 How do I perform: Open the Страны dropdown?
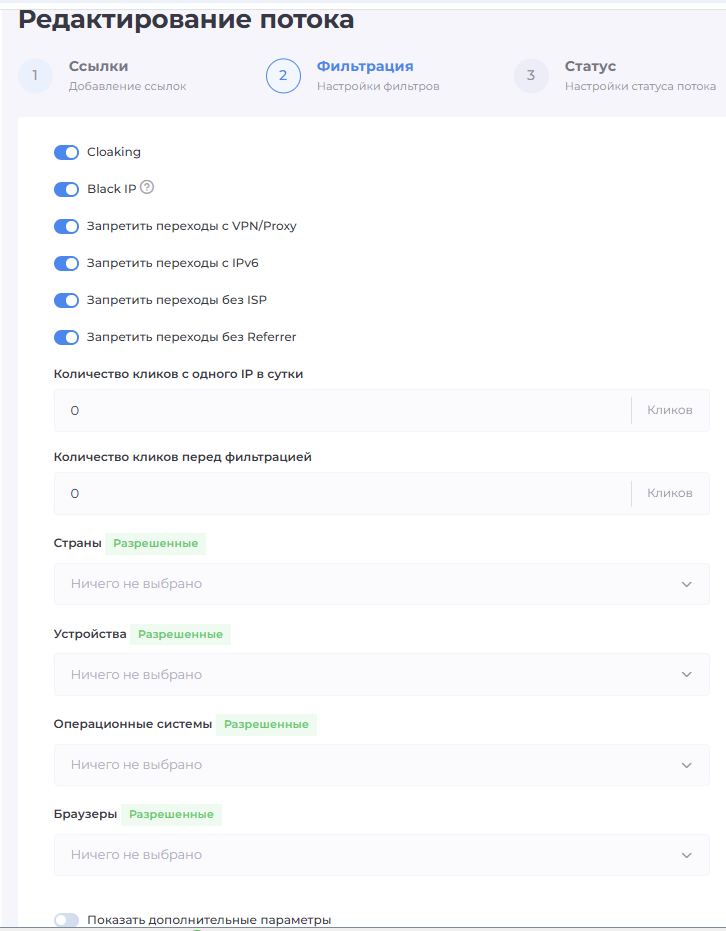pyautogui.click(x=381, y=584)
